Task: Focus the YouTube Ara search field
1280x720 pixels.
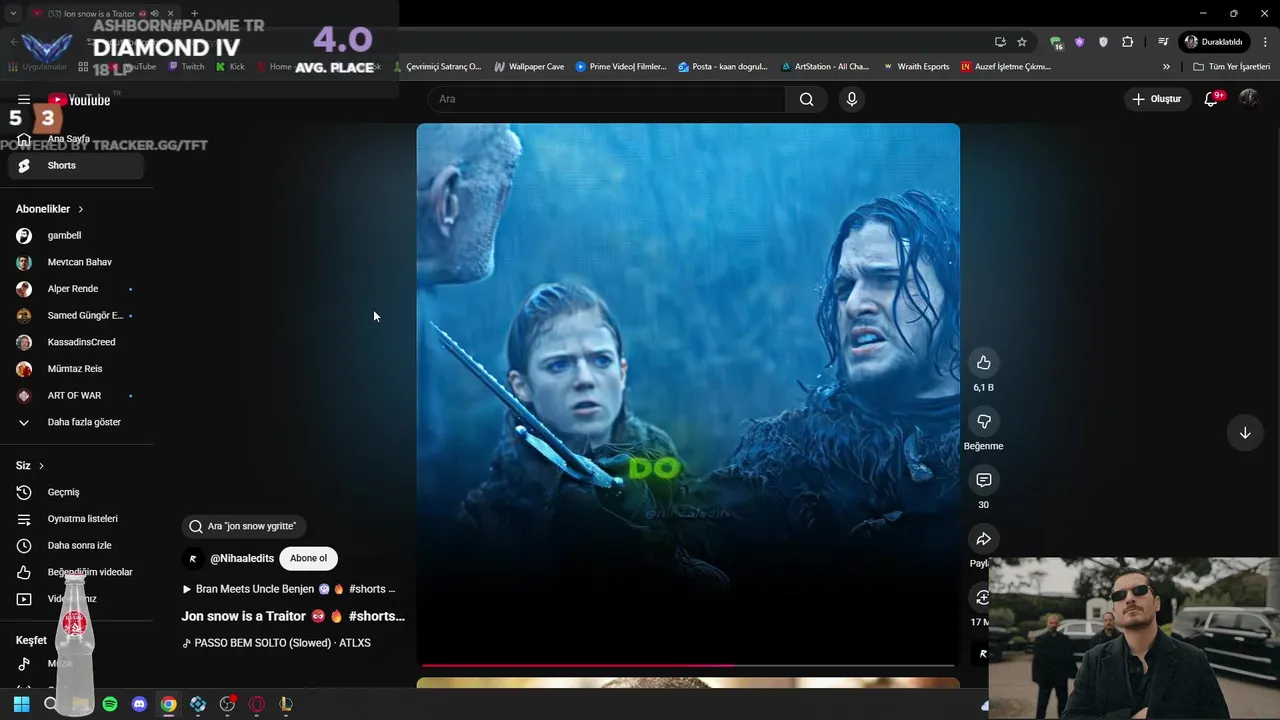Action: click(607, 99)
